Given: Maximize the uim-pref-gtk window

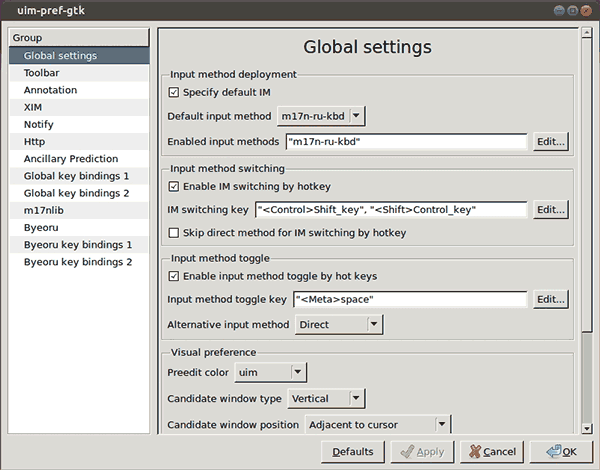Looking at the screenshot, I should [x=572, y=10].
